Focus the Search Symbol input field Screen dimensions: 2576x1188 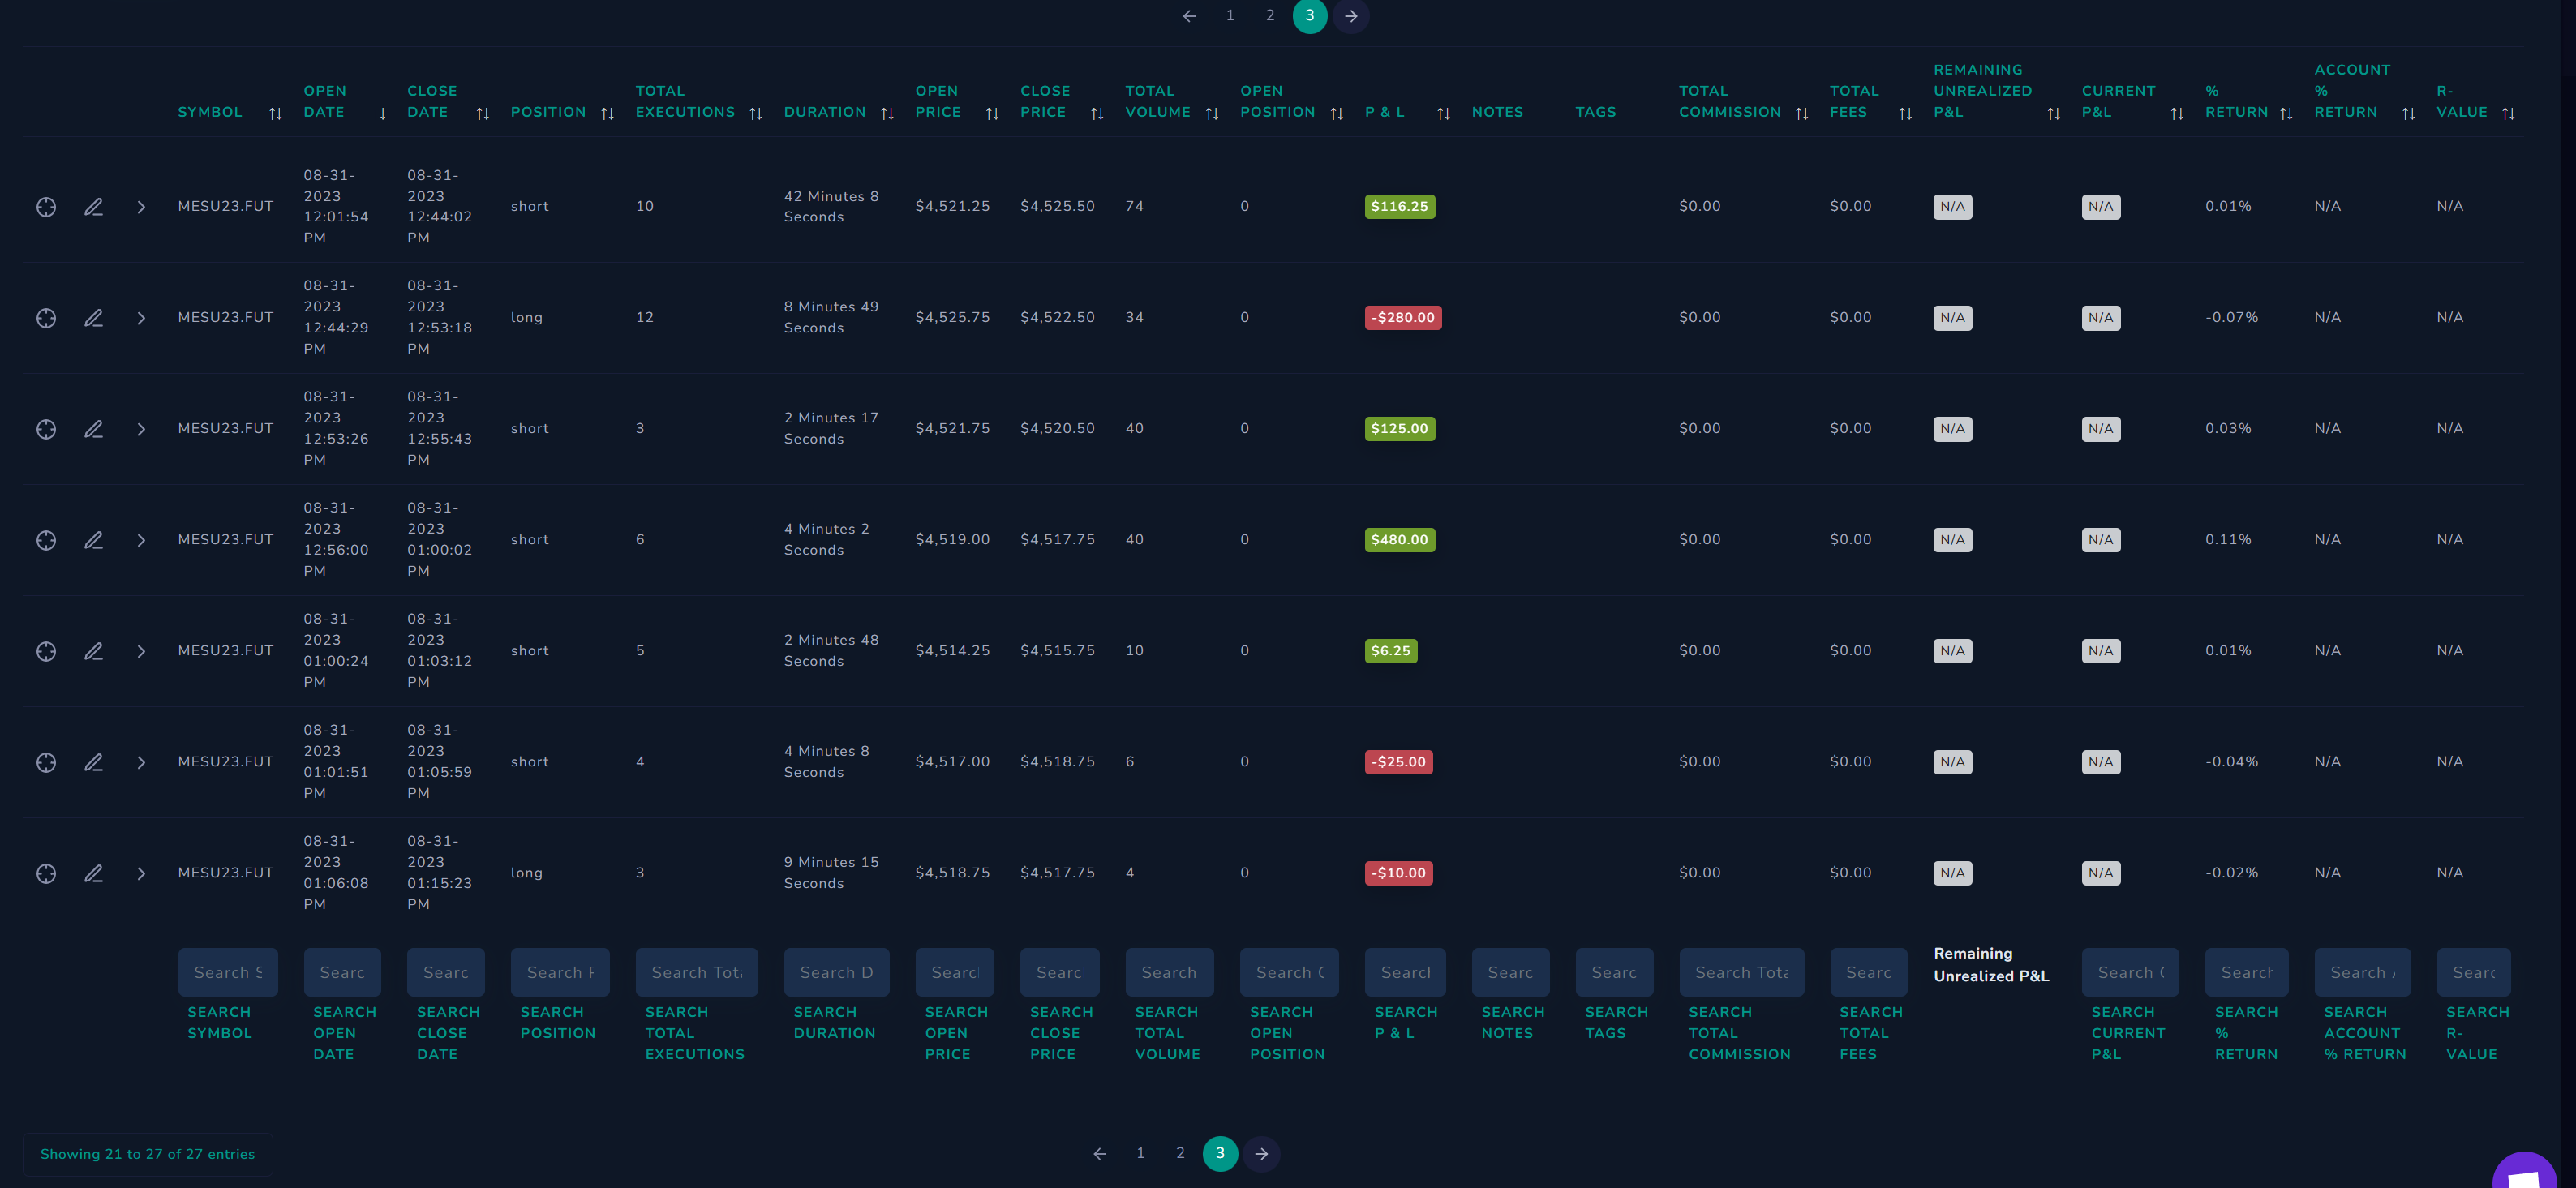click(228, 972)
